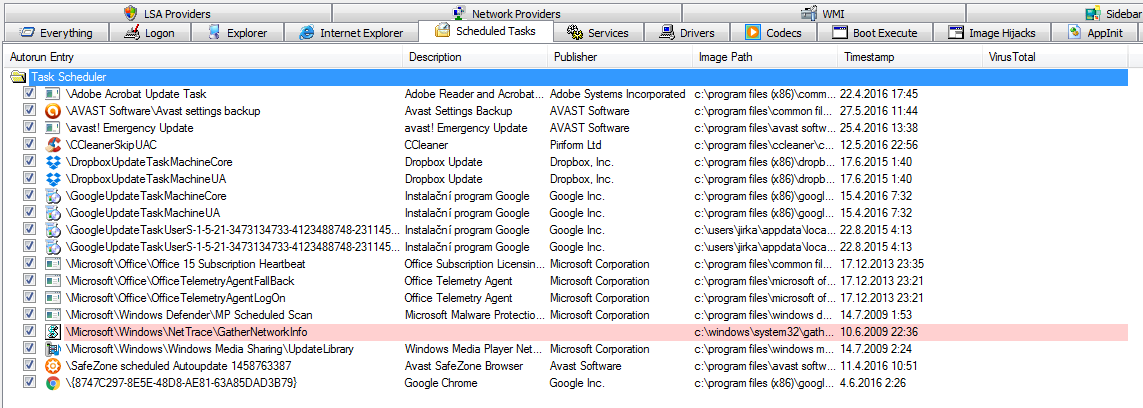Disable the avast! Emergency Update entry checkbox

click(30, 128)
